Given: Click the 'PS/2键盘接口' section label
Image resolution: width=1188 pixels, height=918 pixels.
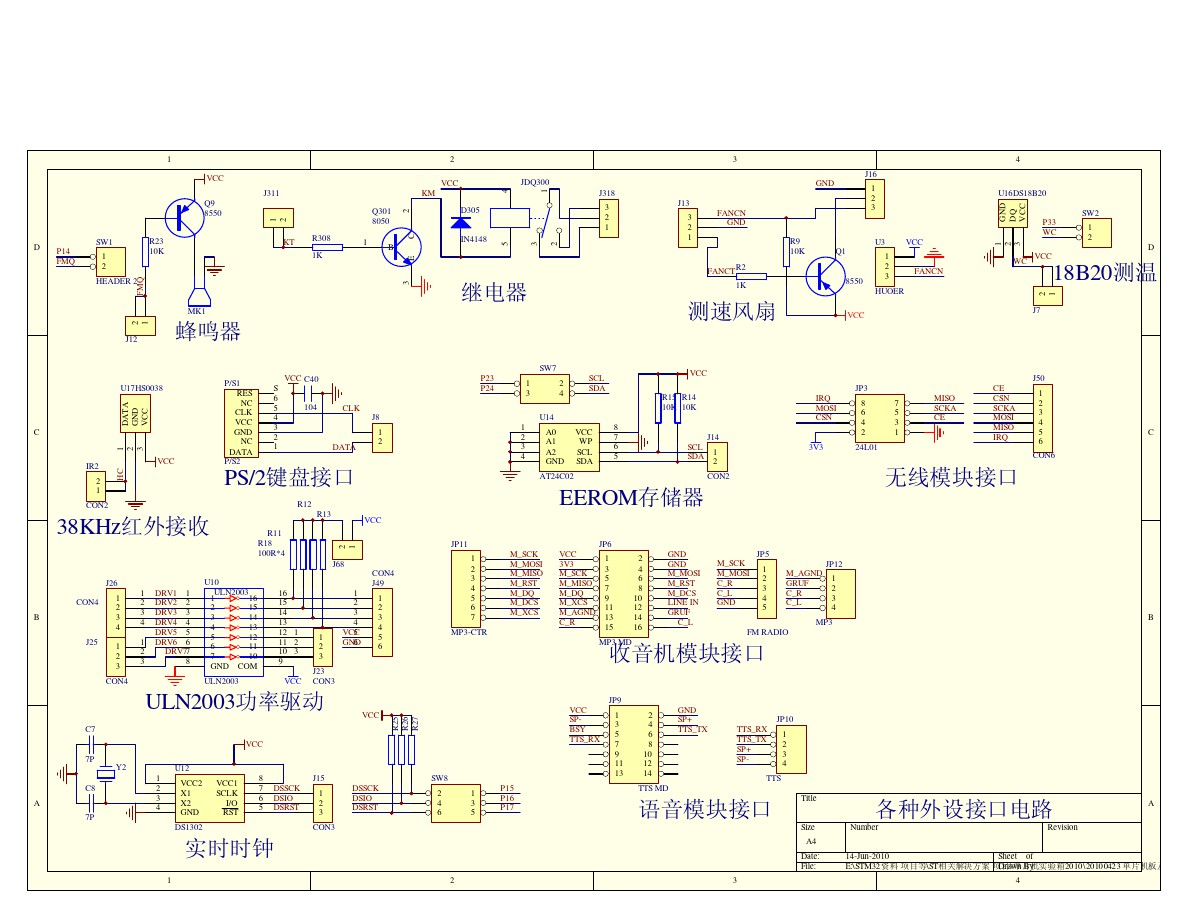Looking at the screenshot, I should (289, 477).
